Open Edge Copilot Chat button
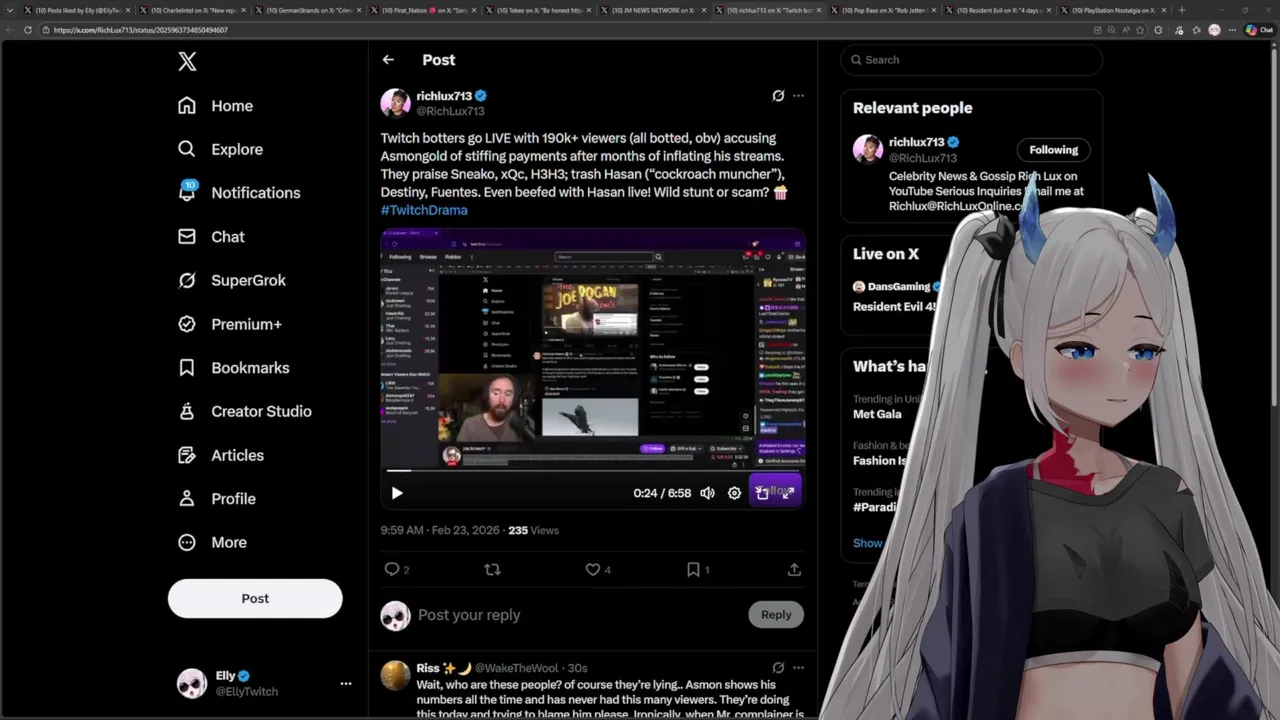 (1258, 30)
